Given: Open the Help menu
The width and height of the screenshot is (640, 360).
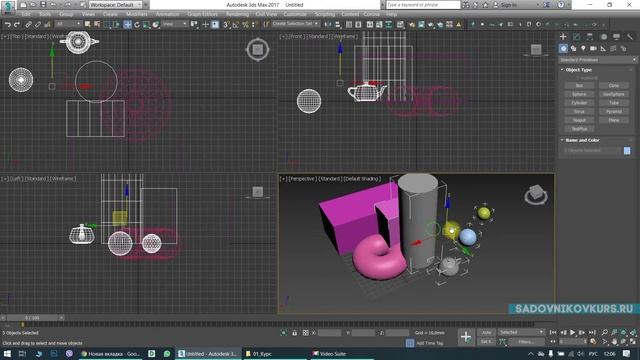Looking at the screenshot, I should point(391,14).
